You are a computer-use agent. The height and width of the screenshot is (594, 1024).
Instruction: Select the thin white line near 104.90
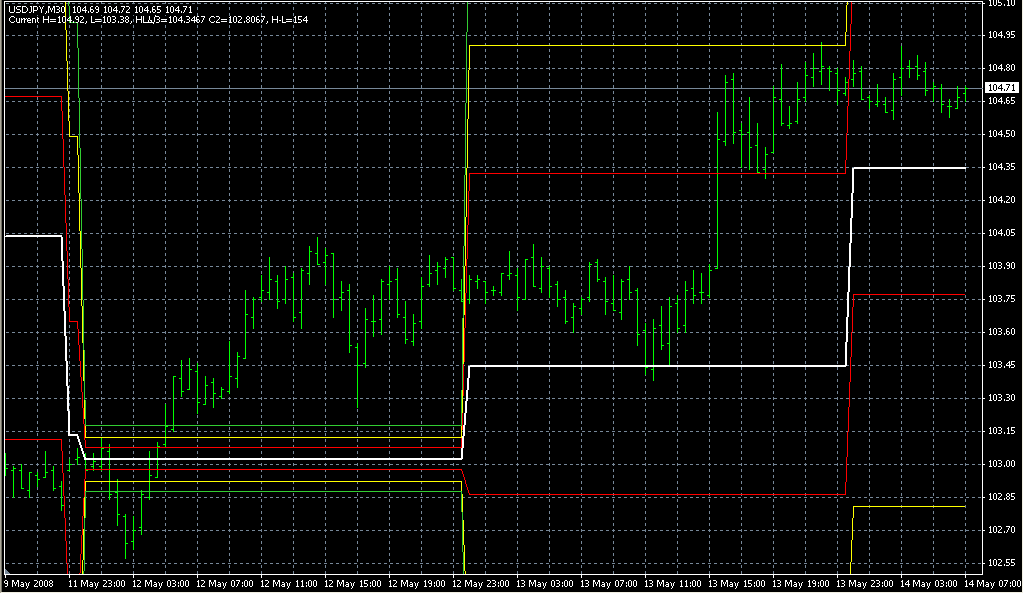tap(650, 46)
